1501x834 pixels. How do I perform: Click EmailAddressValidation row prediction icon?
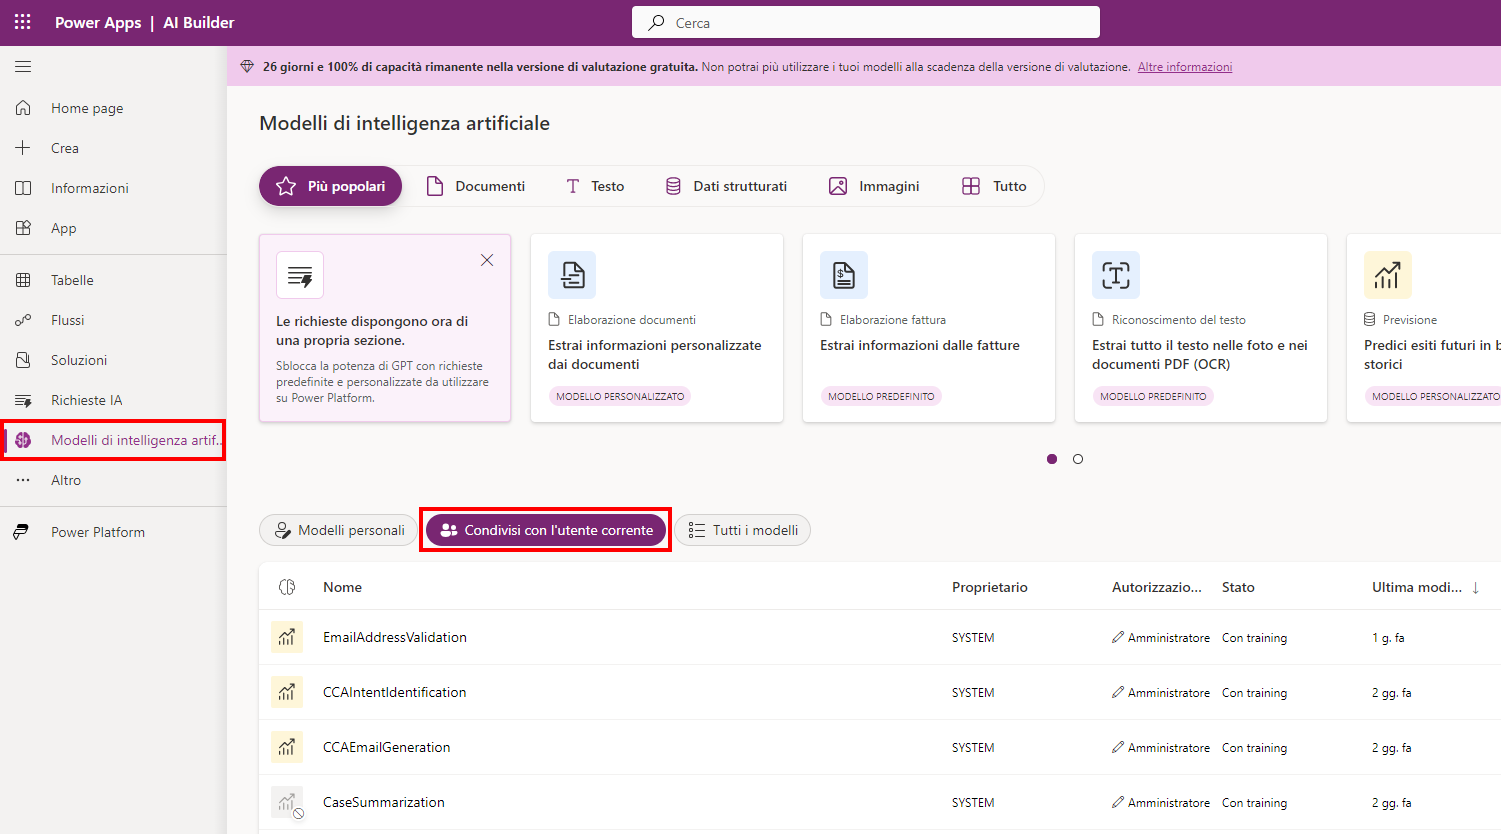(287, 637)
